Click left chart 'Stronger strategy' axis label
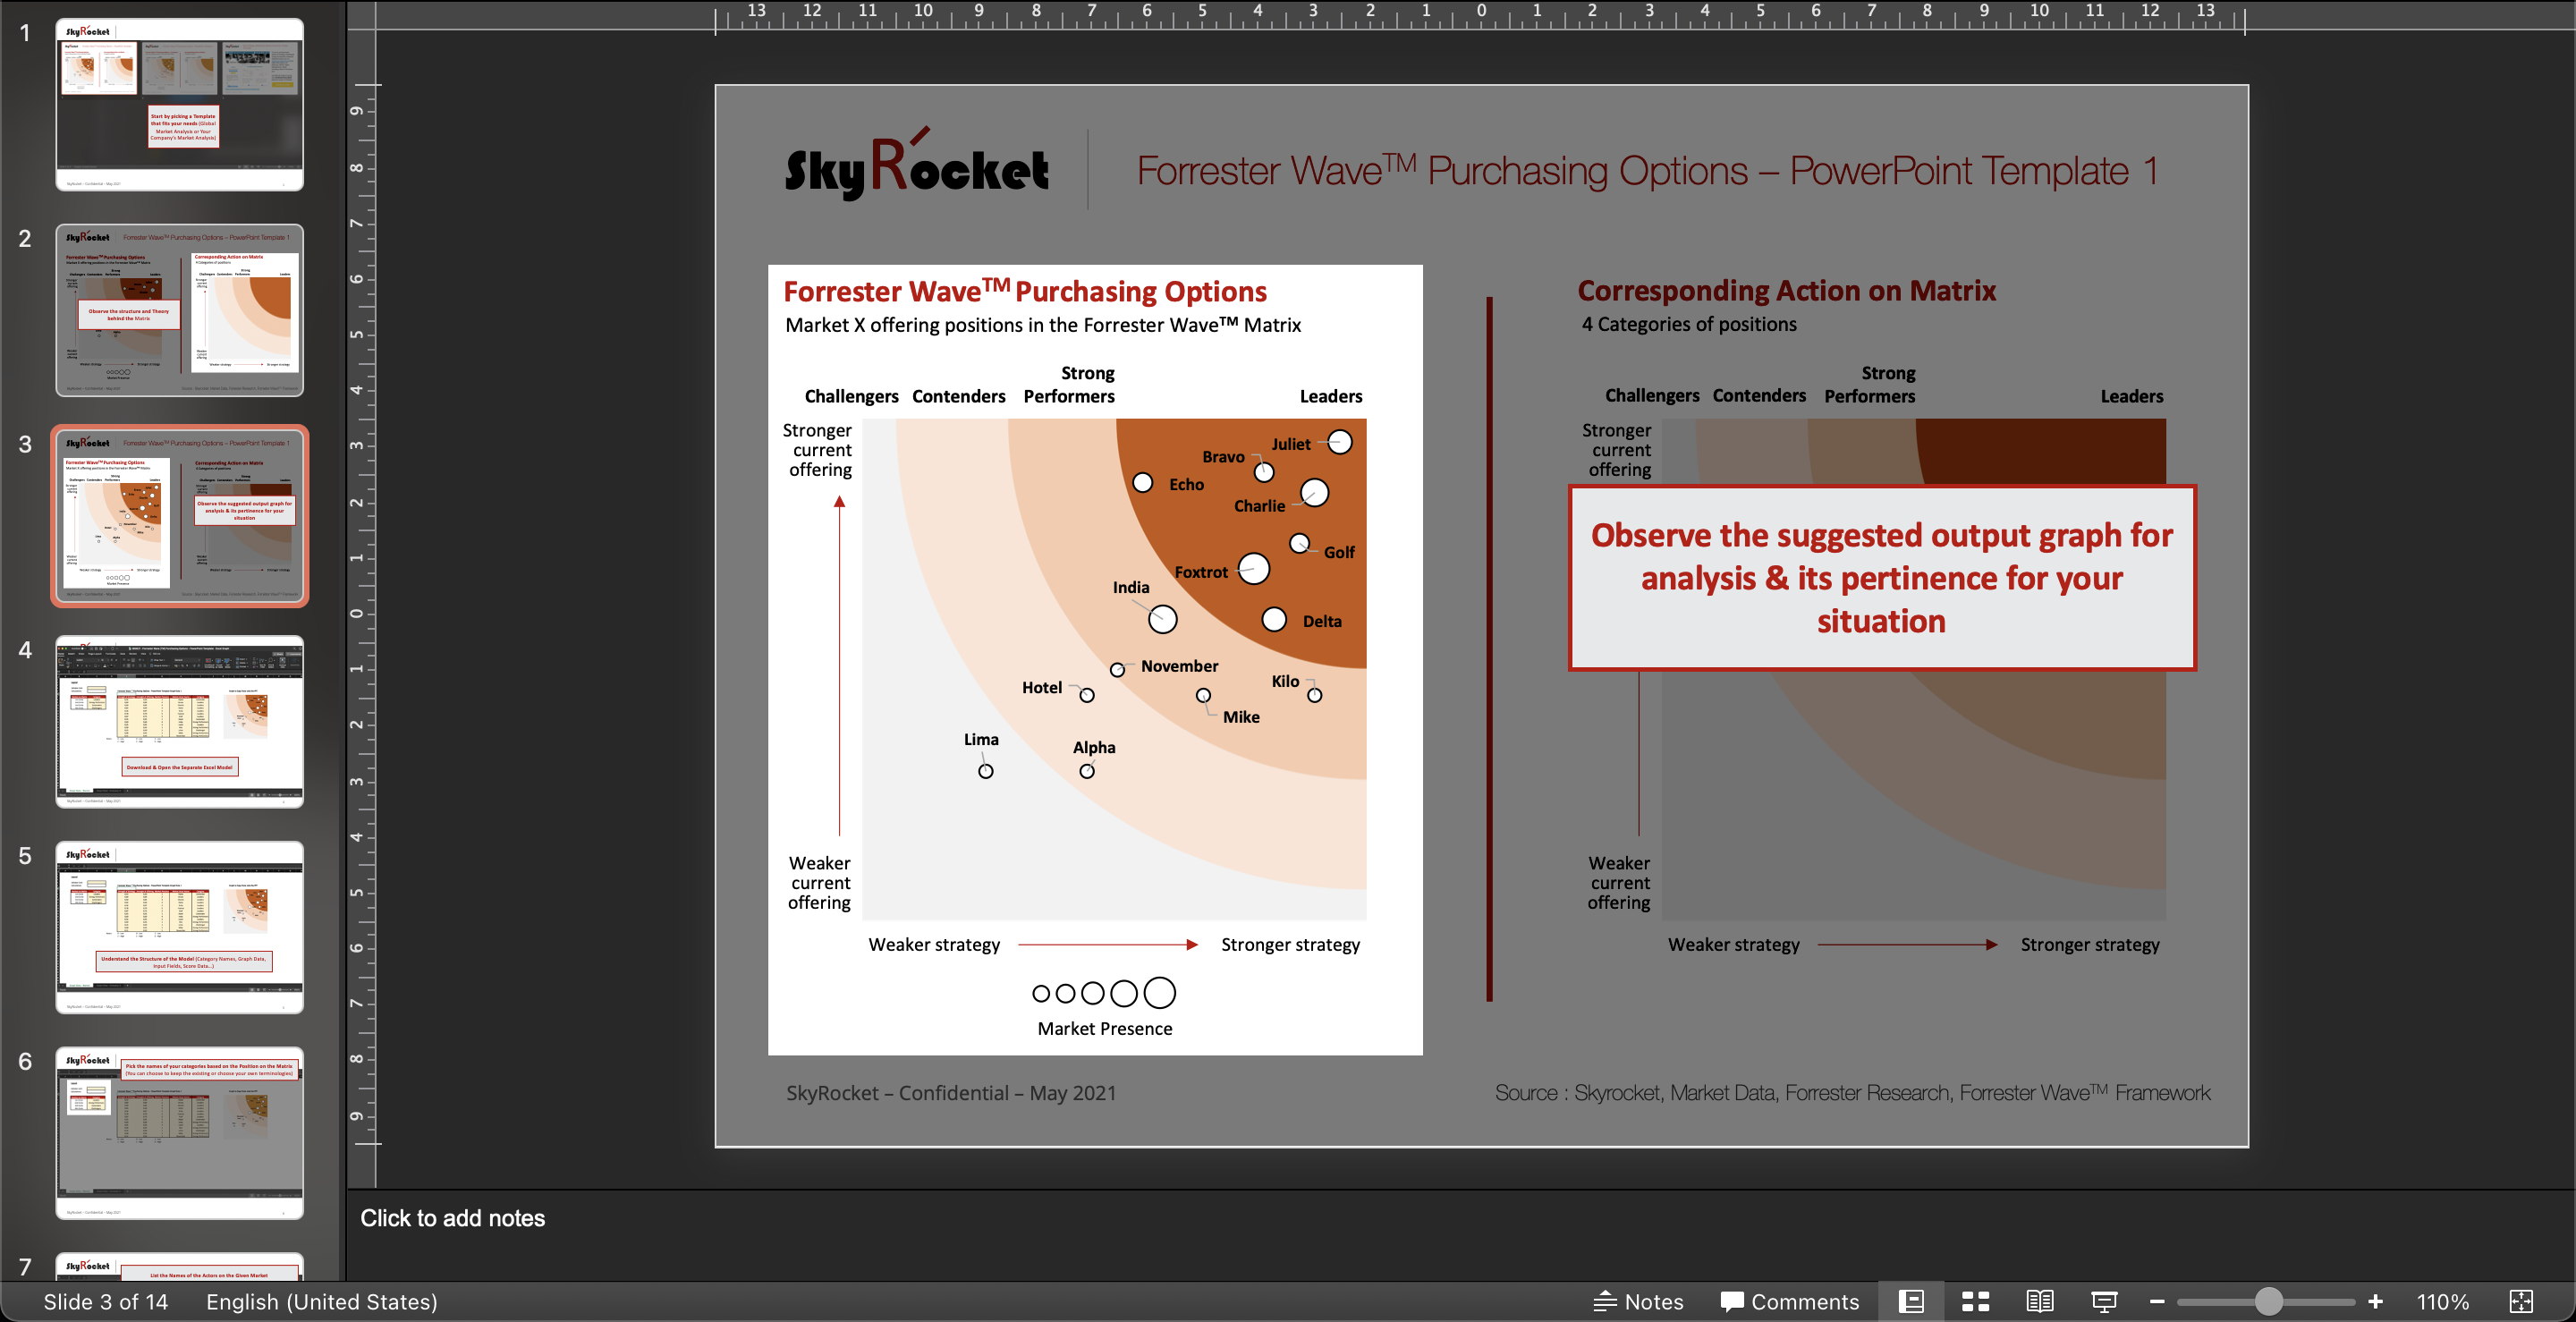Screen dimensions: 2576x1322 point(1291,945)
